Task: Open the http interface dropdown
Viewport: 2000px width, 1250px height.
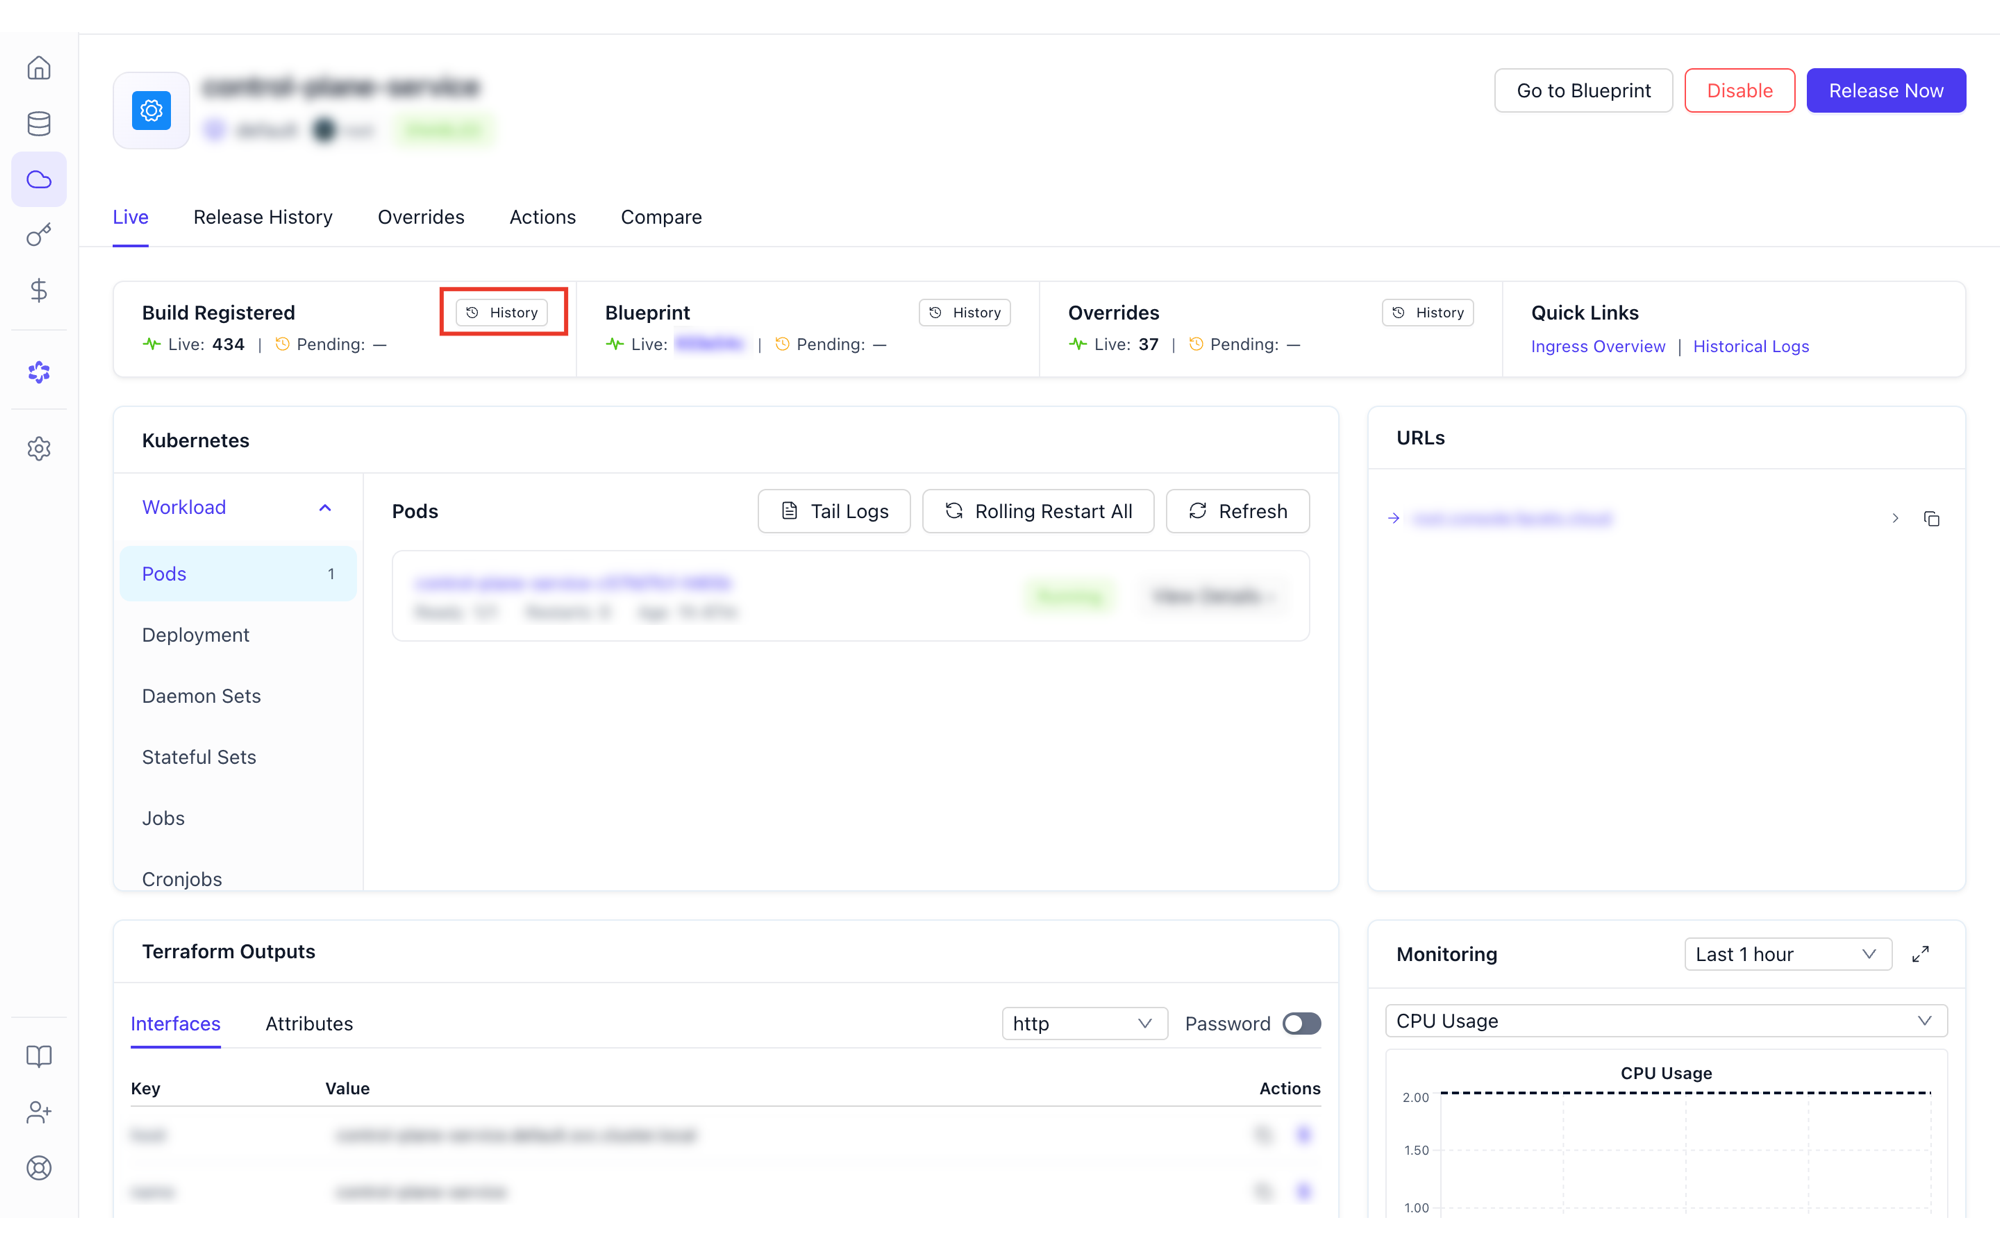Action: pyautogui.click(x=1084, y=1024)
